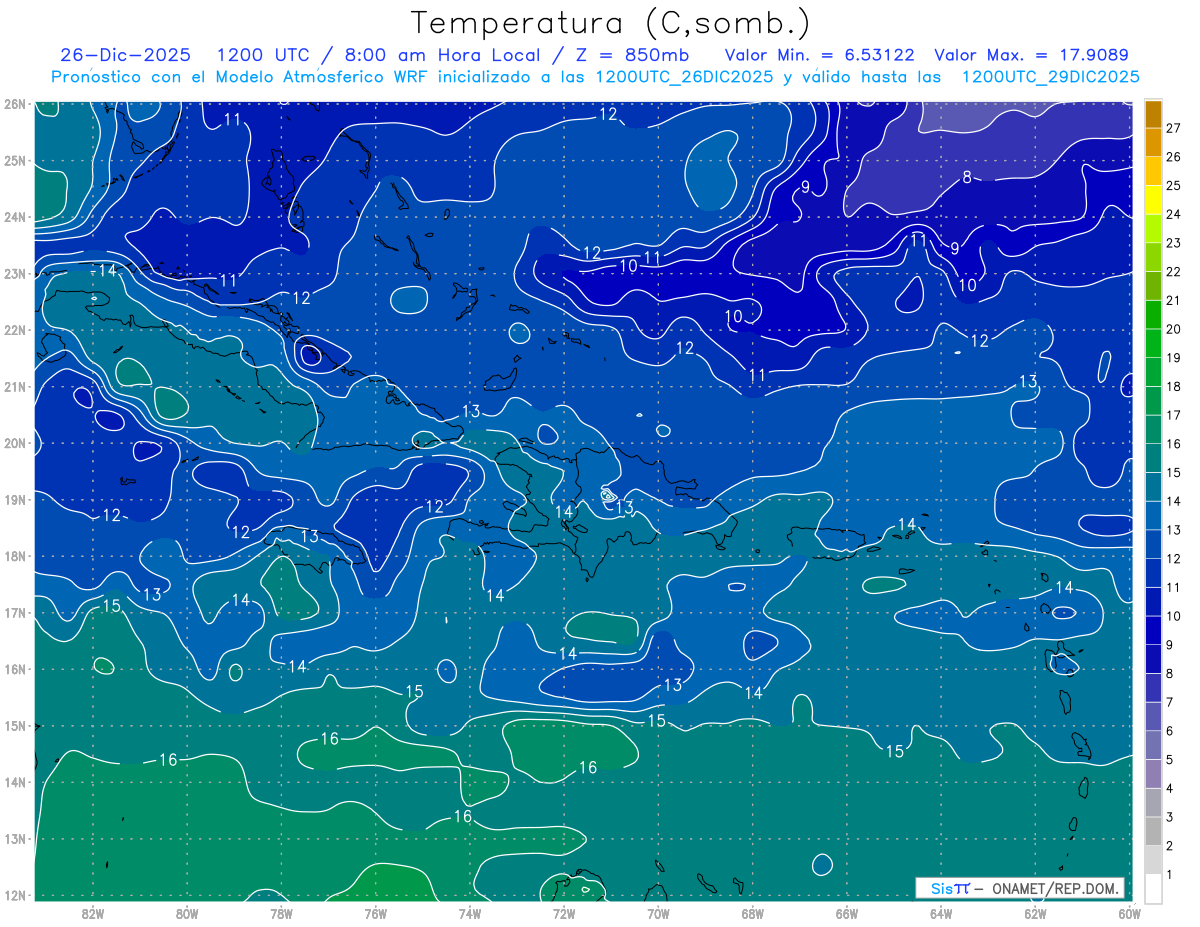Click 'Valor Min. = 6.53122' value
Viewport: 1200px width, 927px height.
pos(819,55)
